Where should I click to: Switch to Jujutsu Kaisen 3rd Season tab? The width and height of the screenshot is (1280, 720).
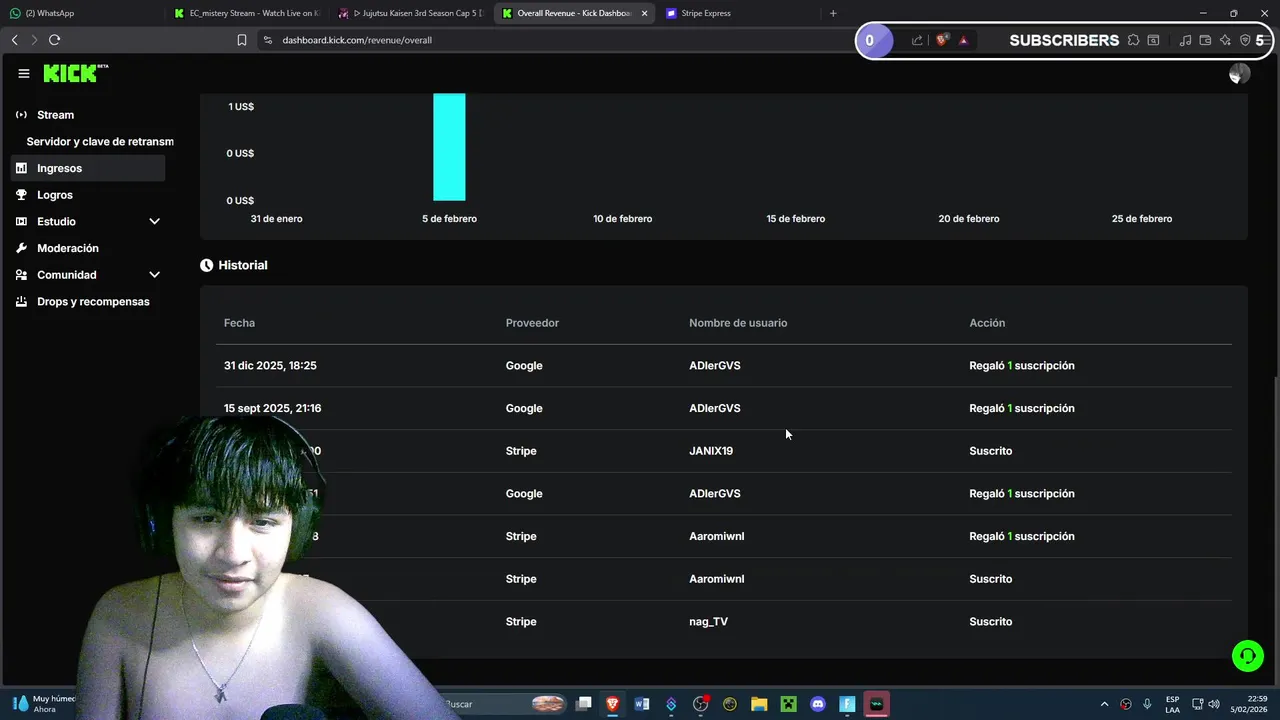click(411, 13)
